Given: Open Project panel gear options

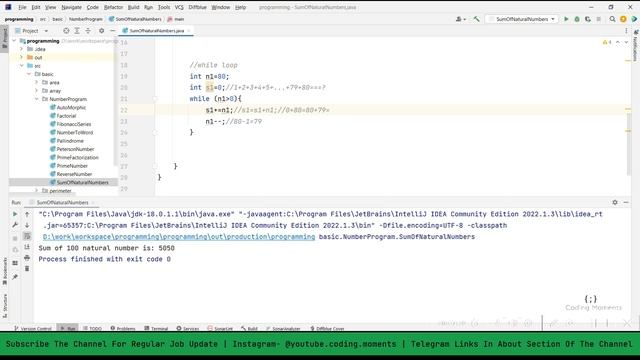Looking at the screenshot, I should tap(102, 31).
